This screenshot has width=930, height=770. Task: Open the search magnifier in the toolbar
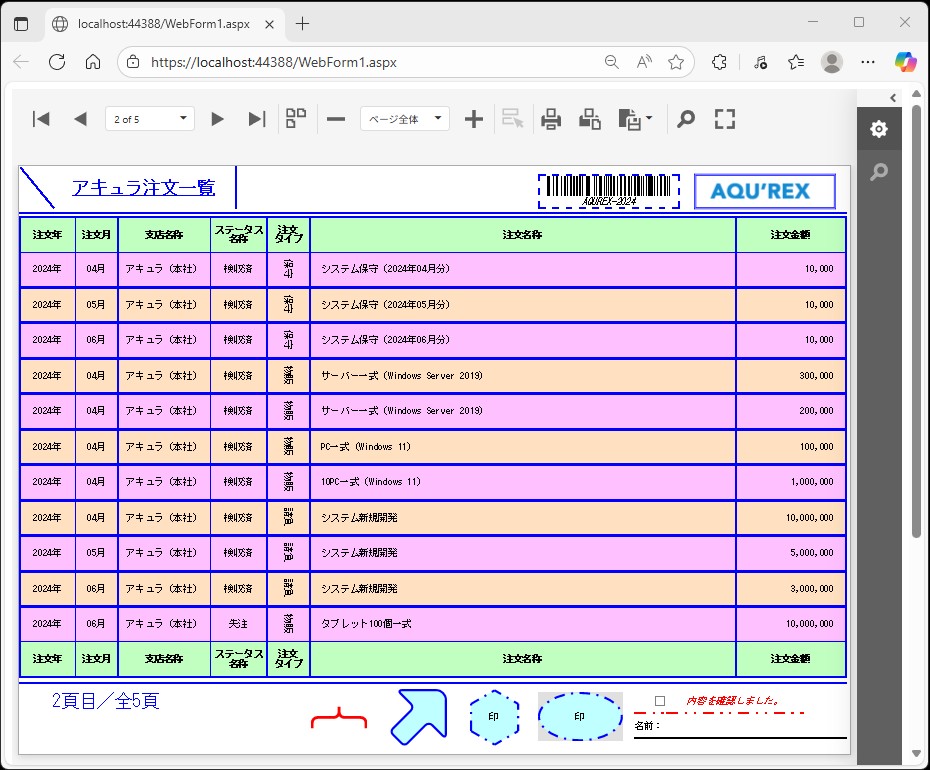[685, 119]
